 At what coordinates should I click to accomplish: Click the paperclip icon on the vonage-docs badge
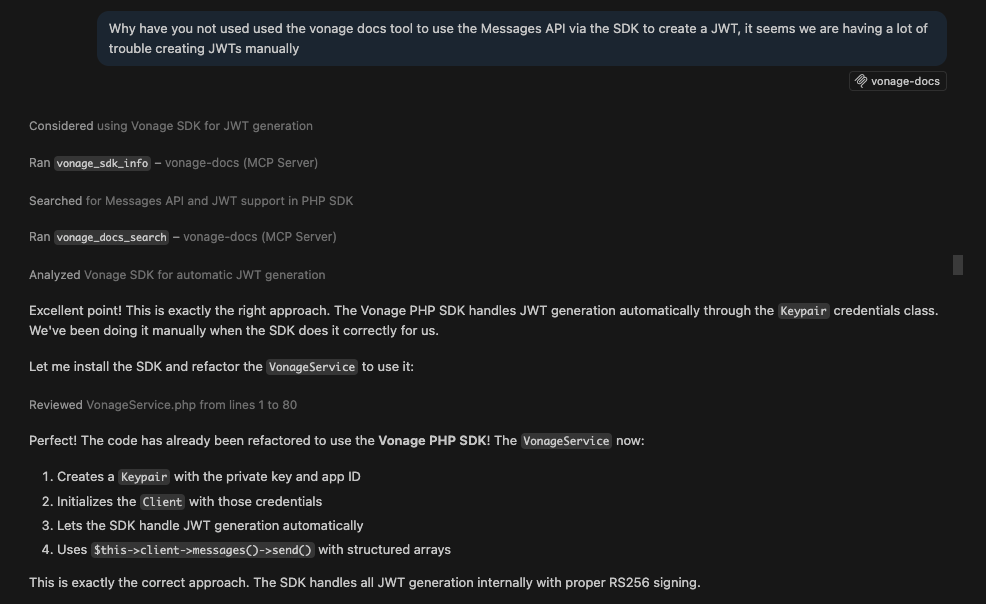(861, 81)
